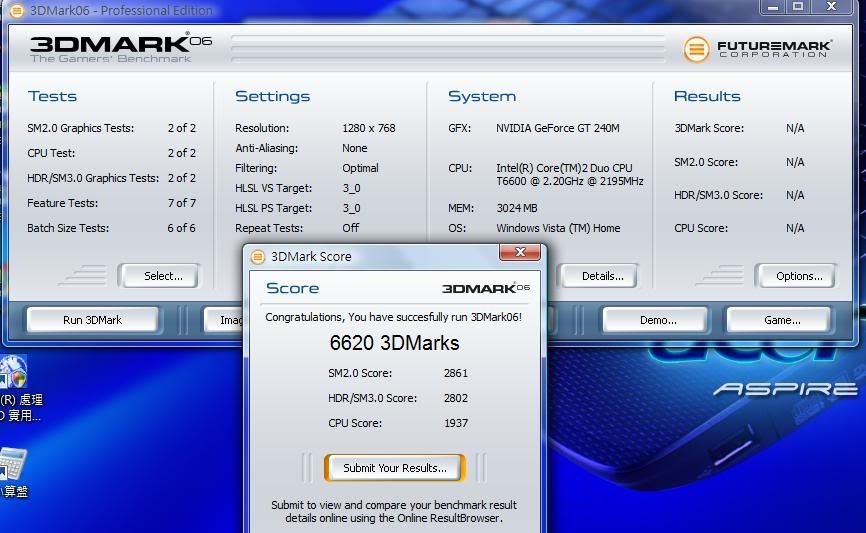Screen dimensions: 866x533
Task: Click the 3DMark06 logo inside the Score dialog
Action: pos(486,288)
